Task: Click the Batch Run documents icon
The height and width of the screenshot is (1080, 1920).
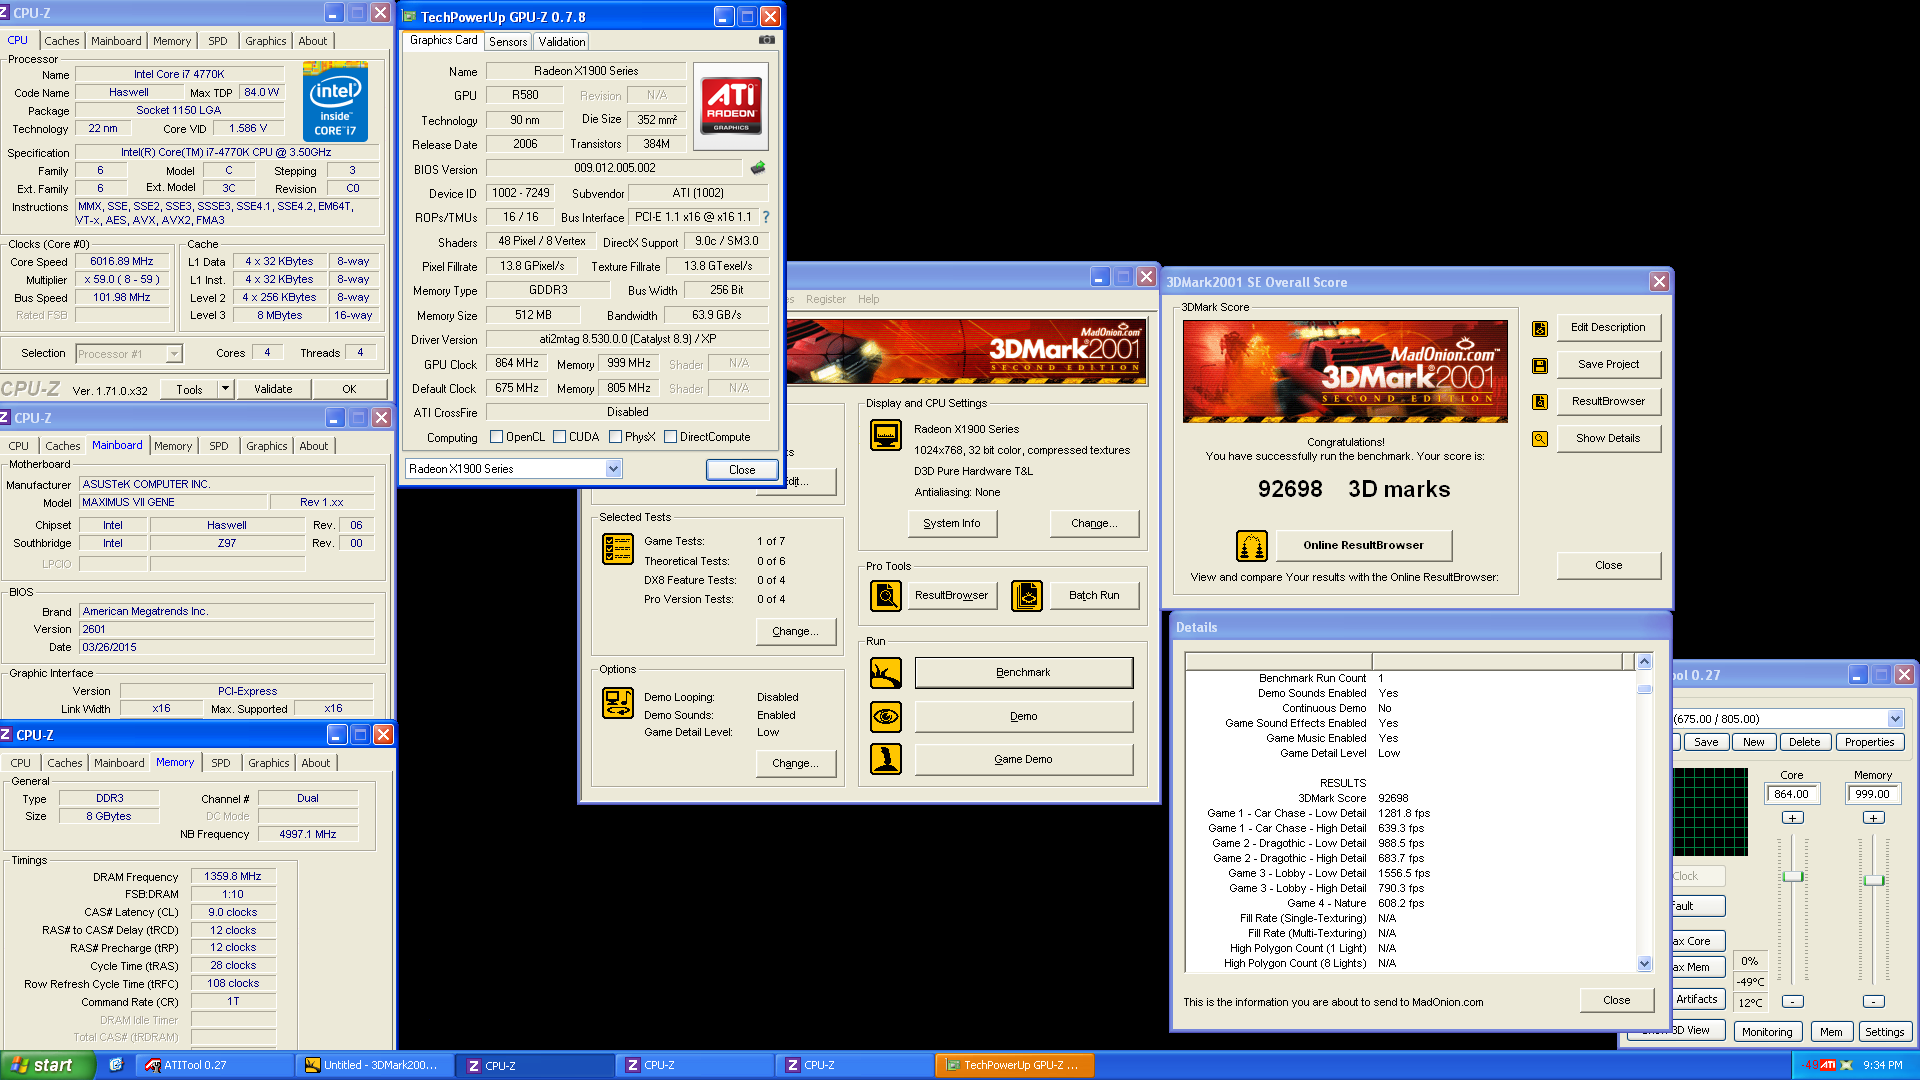Action: pos(1027,596)
